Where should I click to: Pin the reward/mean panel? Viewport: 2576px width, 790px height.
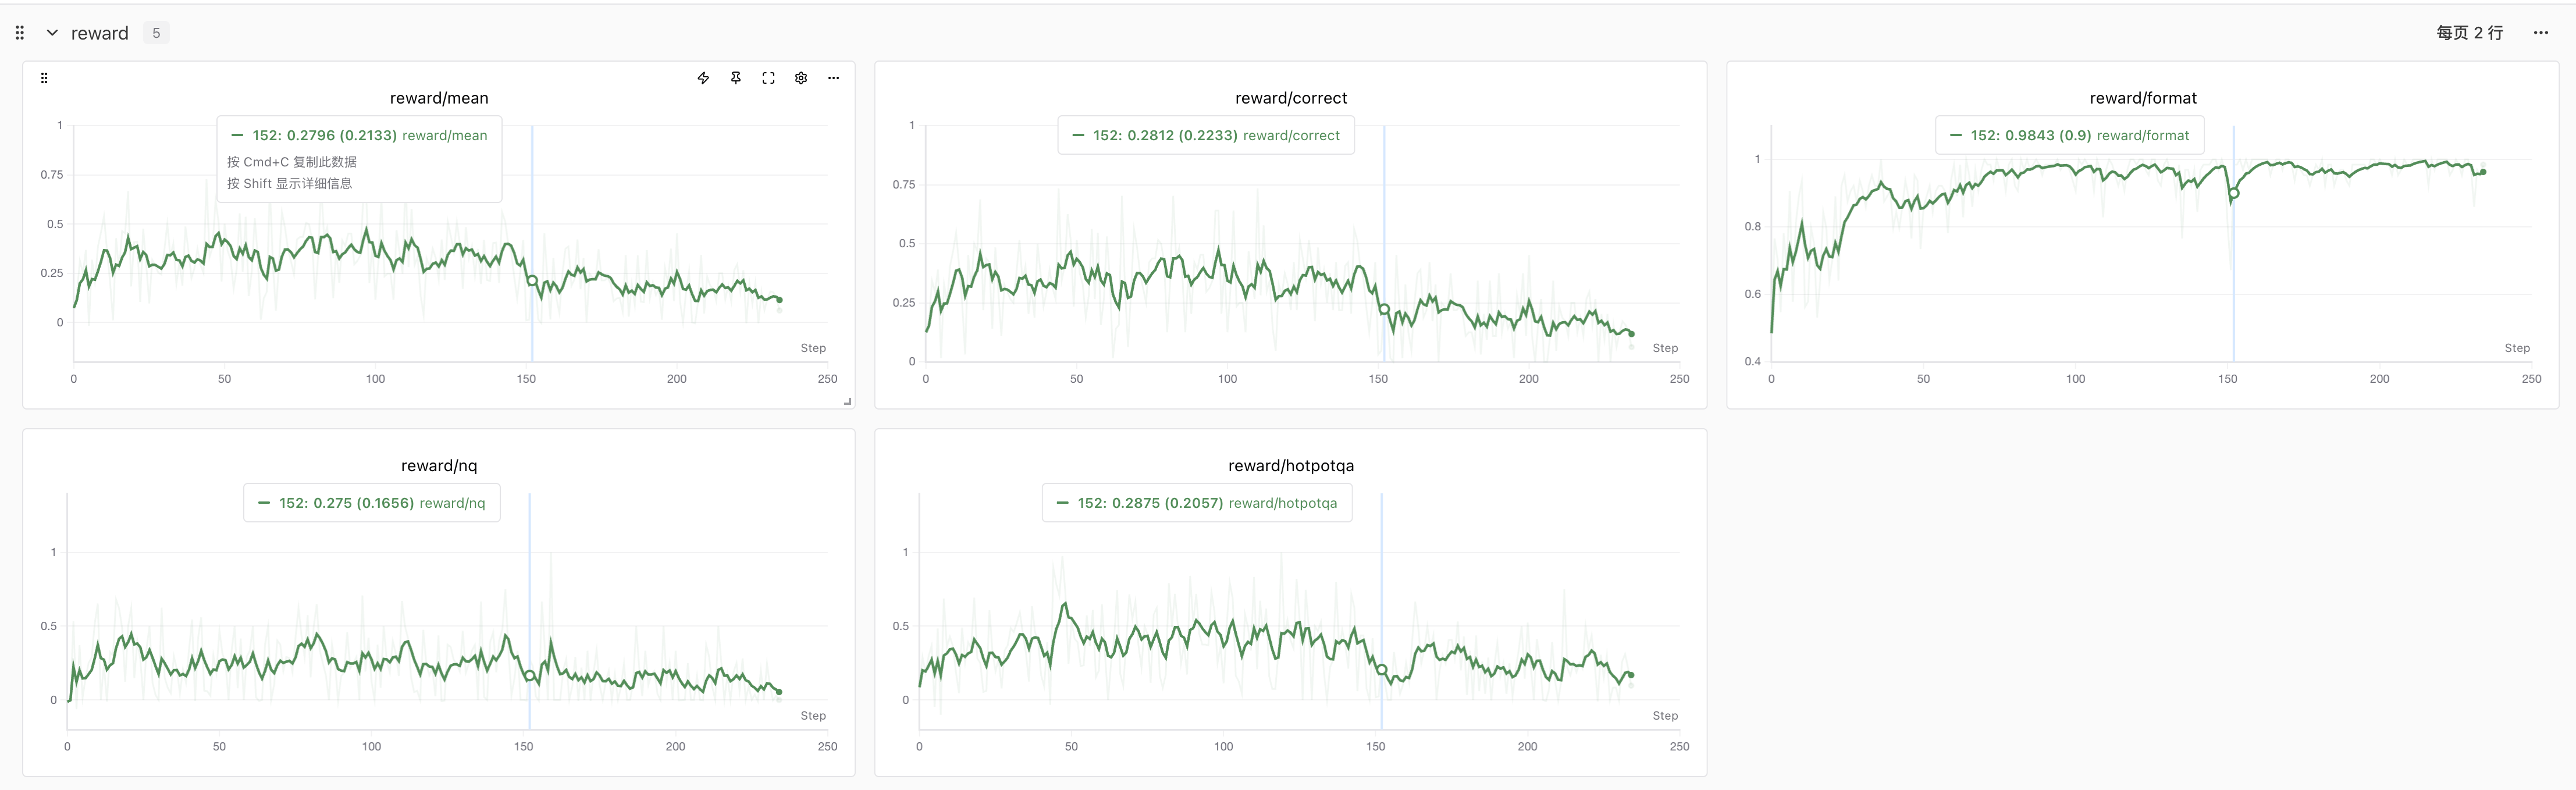(736, 78)
